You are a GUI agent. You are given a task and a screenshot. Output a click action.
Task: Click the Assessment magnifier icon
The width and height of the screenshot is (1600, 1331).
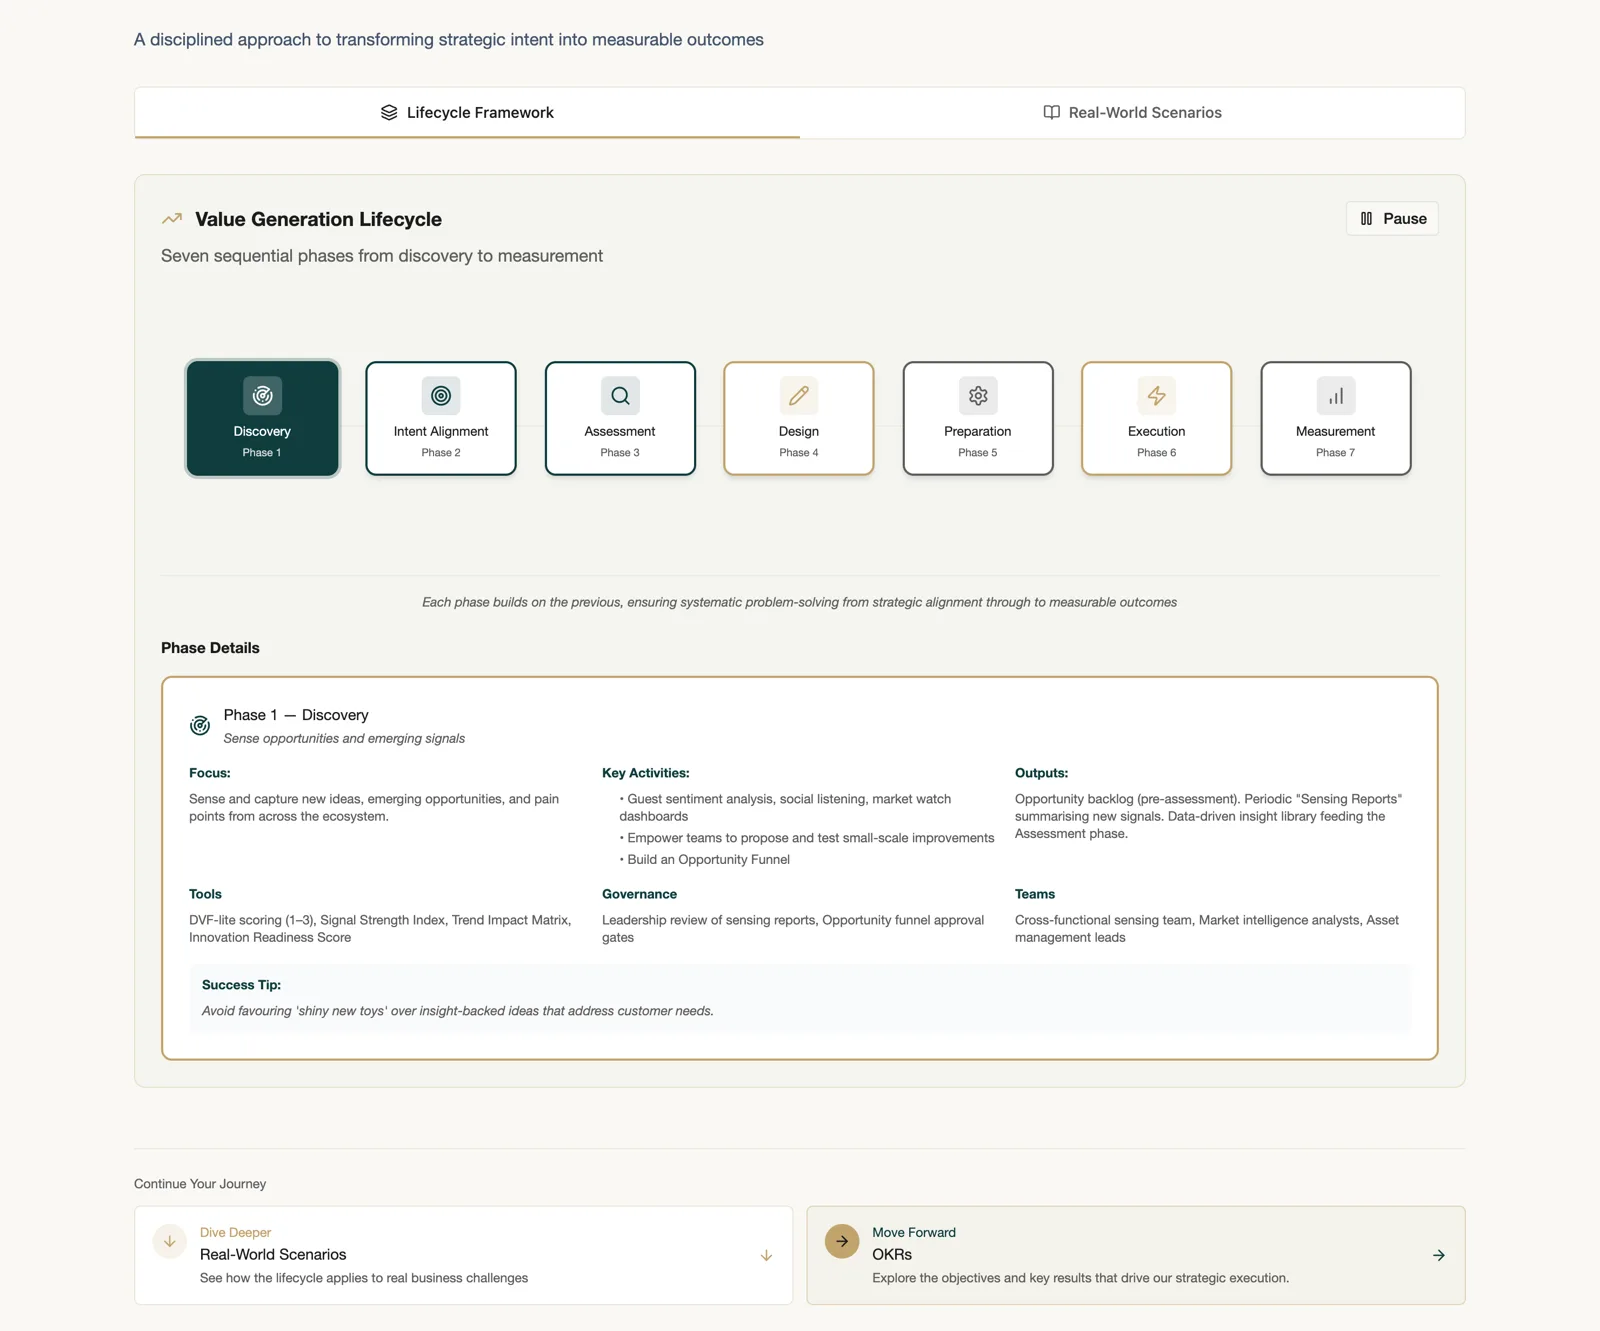tap(620, 396)
